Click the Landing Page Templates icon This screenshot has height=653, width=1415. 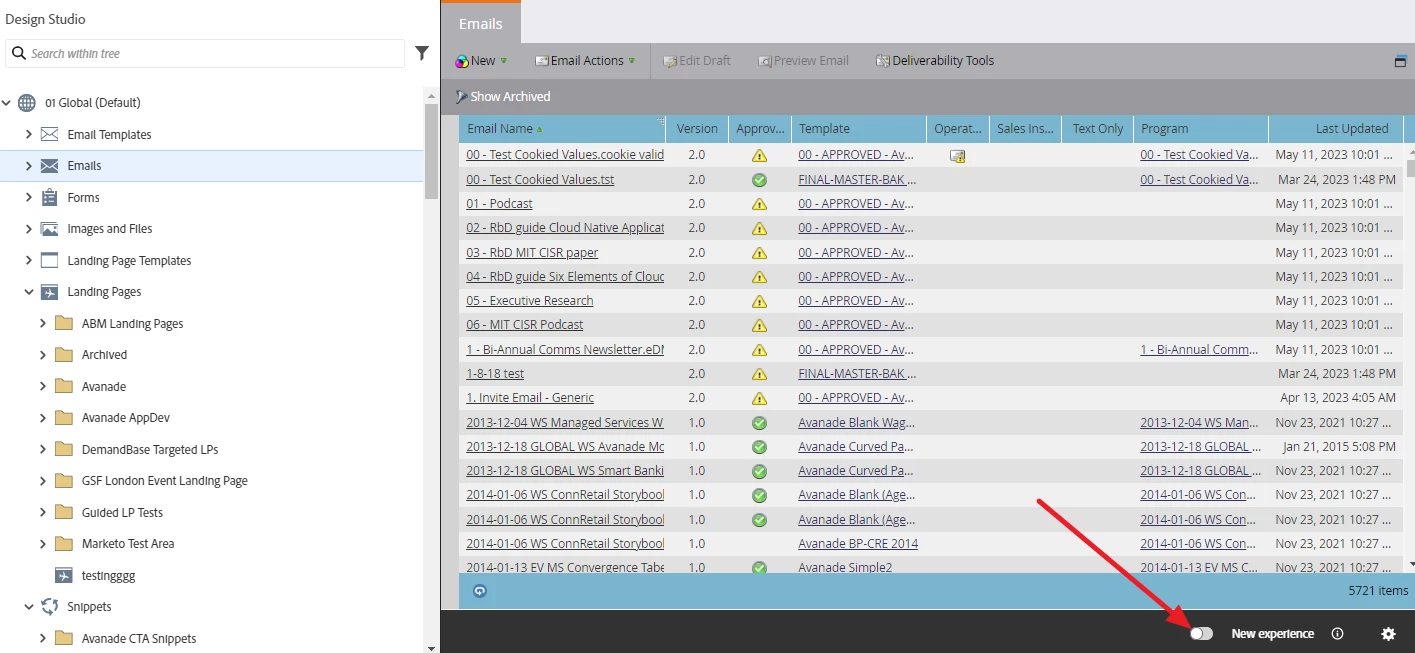(49, 260)
